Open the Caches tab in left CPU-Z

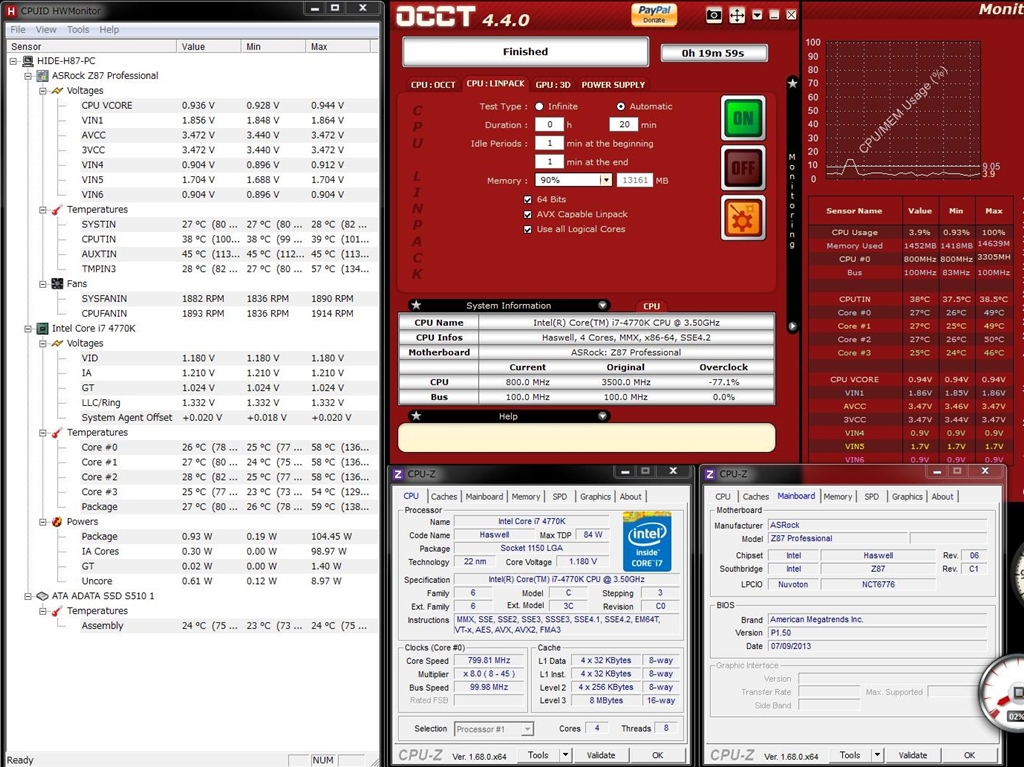click(x=444, y=497)
